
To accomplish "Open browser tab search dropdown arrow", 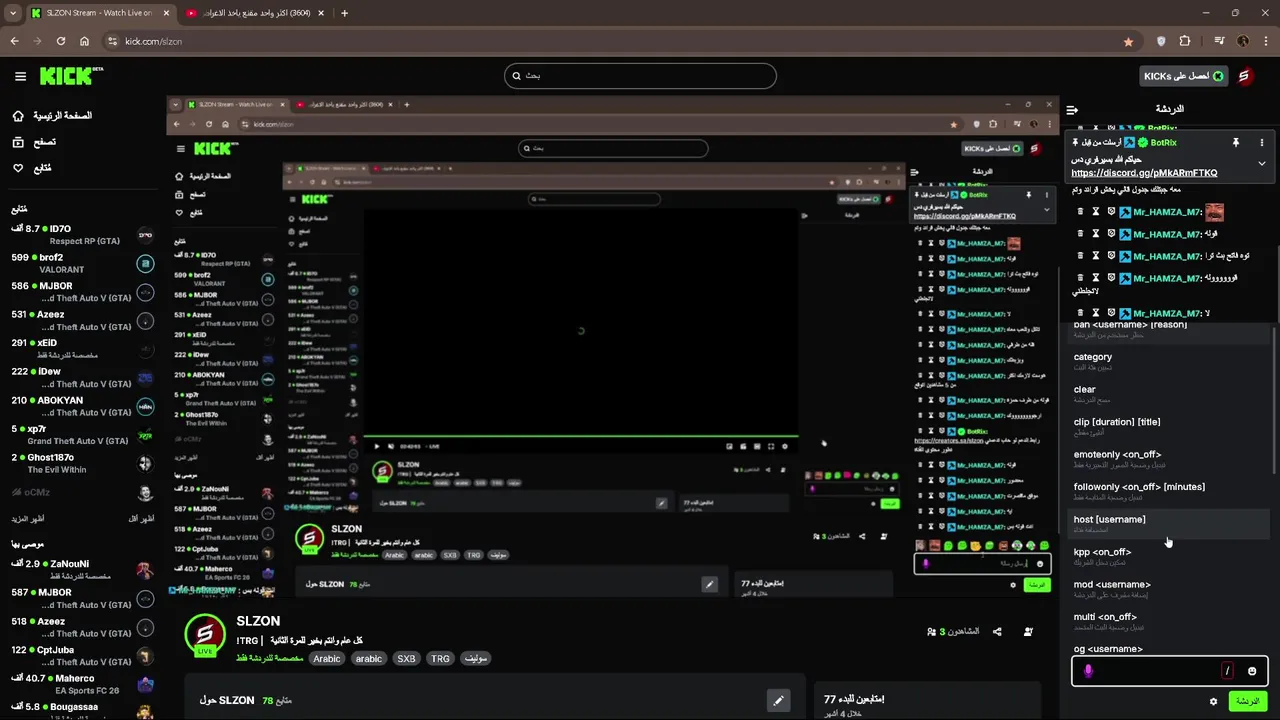I will click(x=13, y=13).
